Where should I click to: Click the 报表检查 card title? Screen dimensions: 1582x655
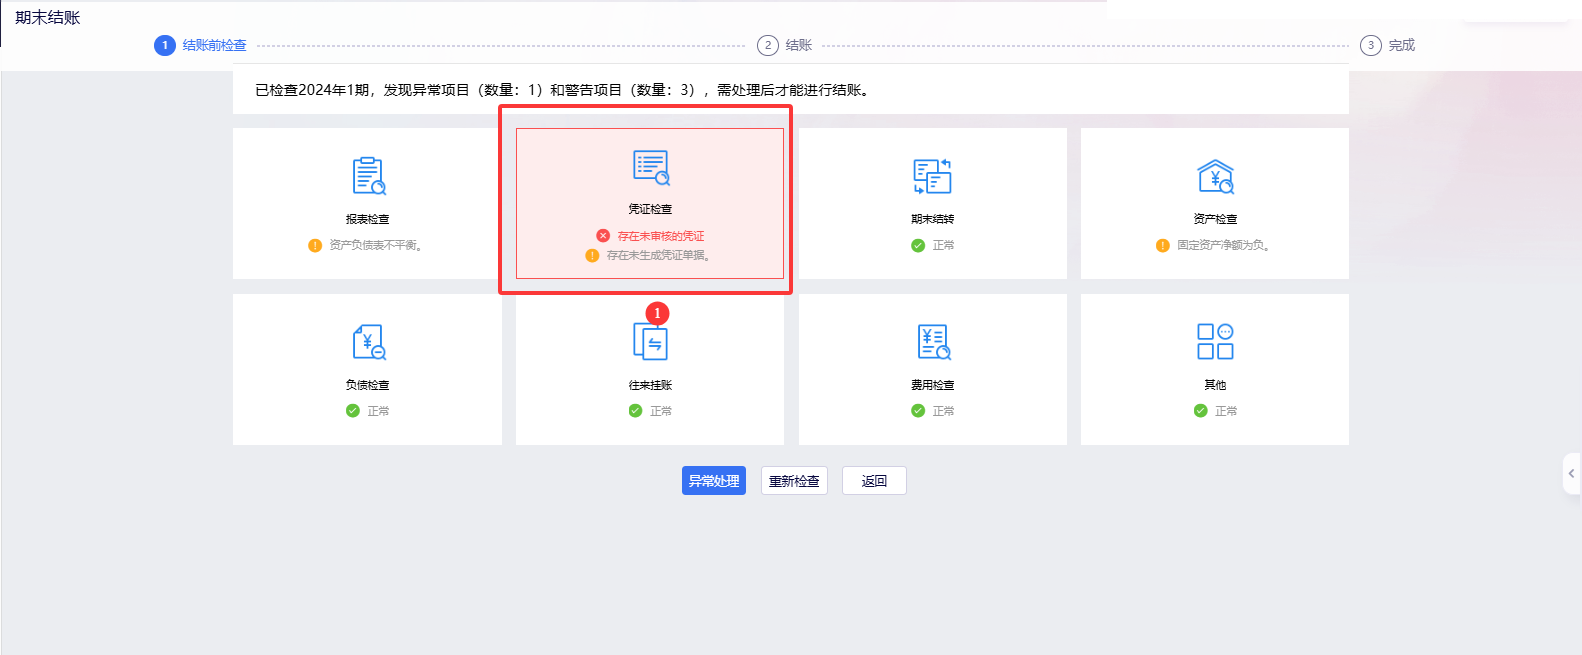click(368, 219)
